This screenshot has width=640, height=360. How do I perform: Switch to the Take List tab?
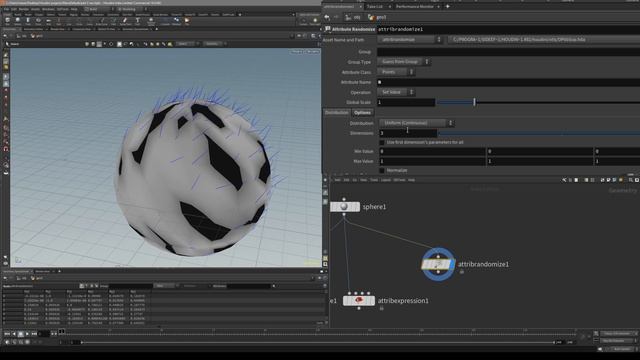(x=375, y=7)
